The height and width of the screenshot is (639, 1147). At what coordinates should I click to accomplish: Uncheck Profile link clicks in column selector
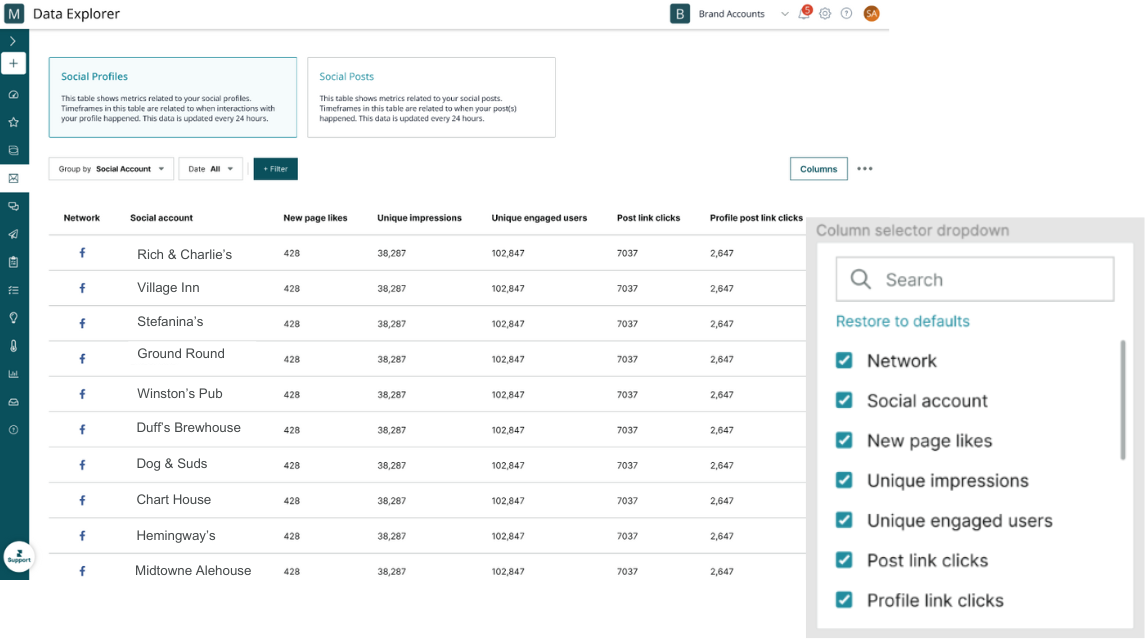pyautogui.click(x=845, y=600)
